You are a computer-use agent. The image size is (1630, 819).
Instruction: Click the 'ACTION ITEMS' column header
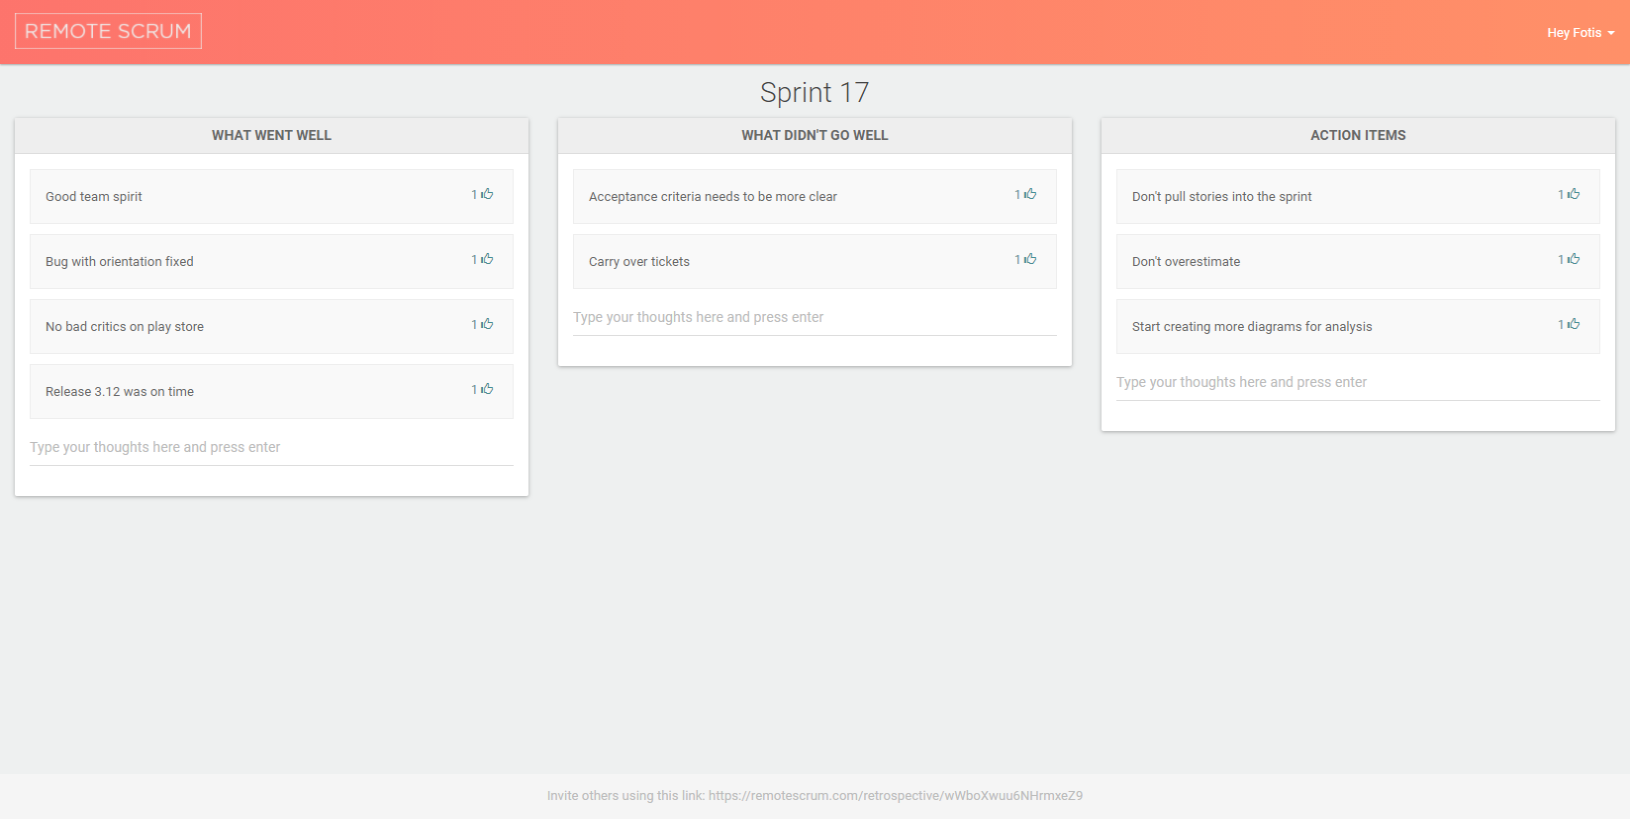pos(1358,135)
